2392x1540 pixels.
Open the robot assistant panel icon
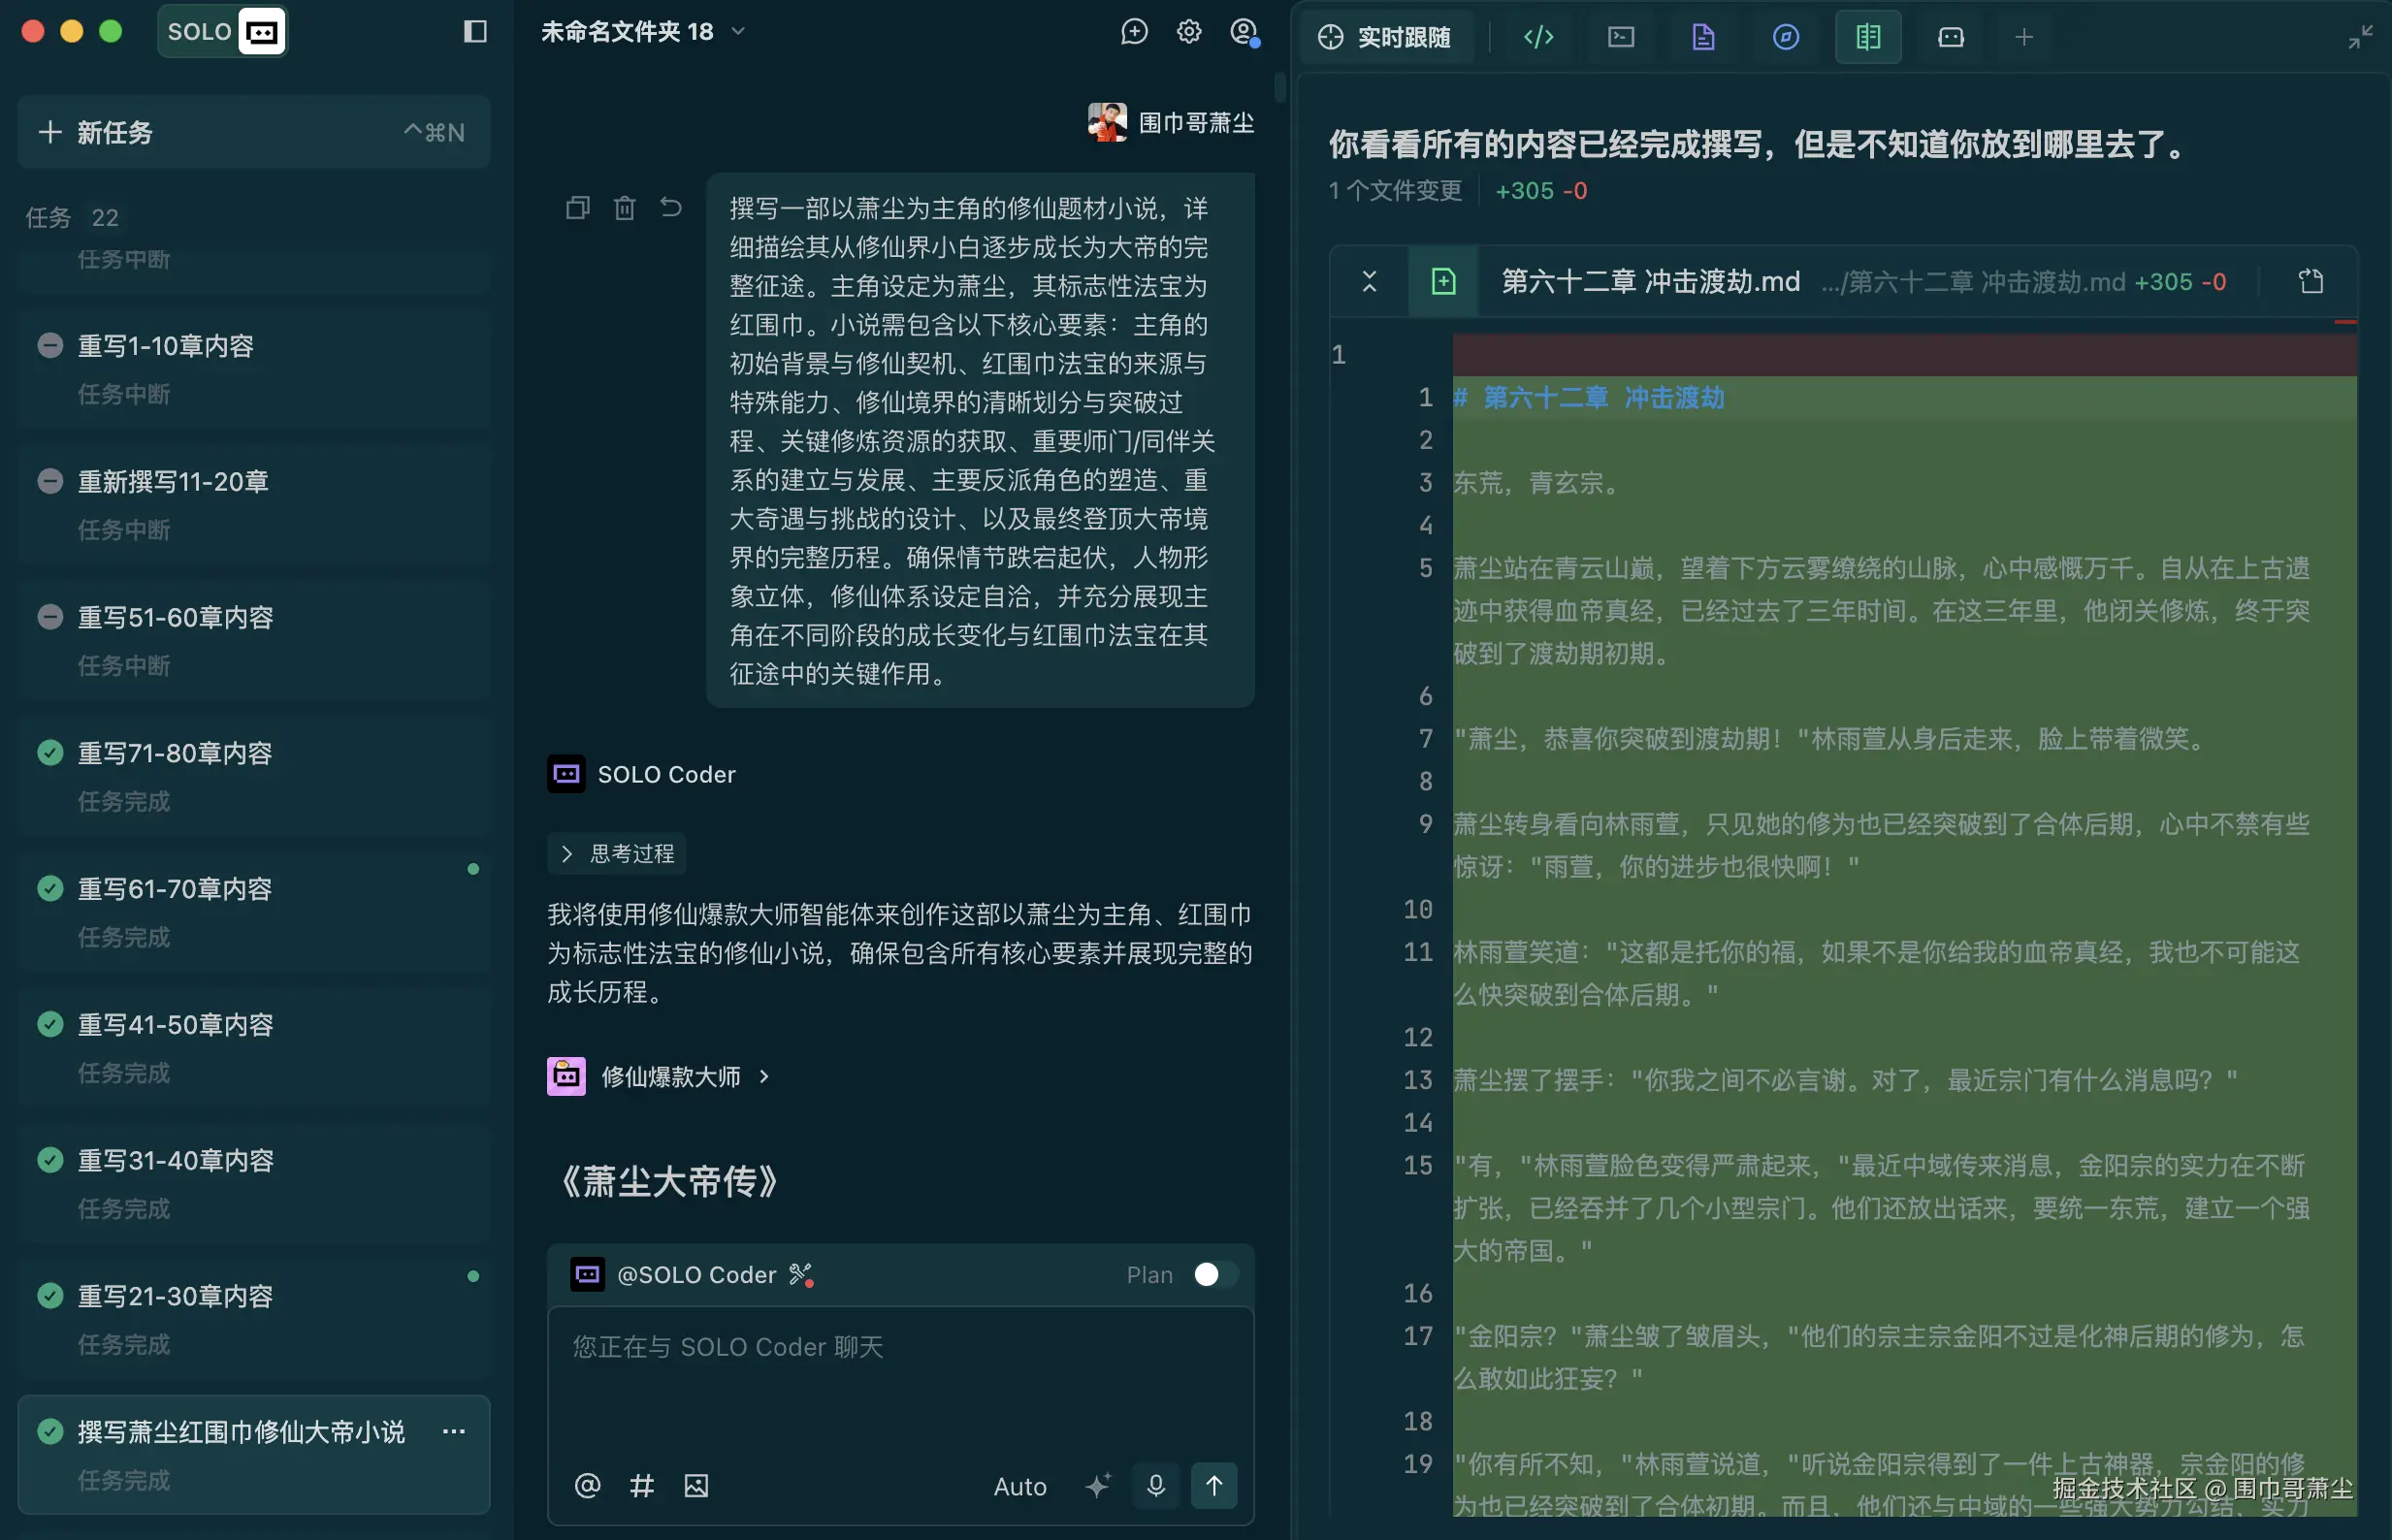1950,37
